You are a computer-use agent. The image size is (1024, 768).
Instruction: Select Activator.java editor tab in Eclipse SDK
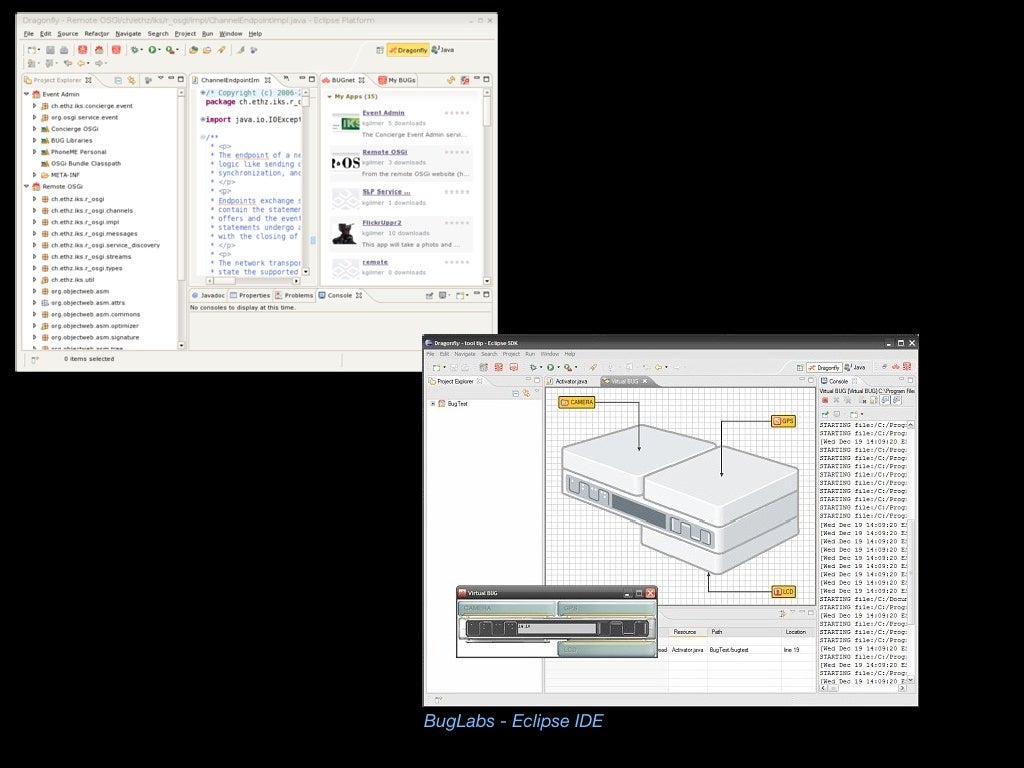point(568,381)
